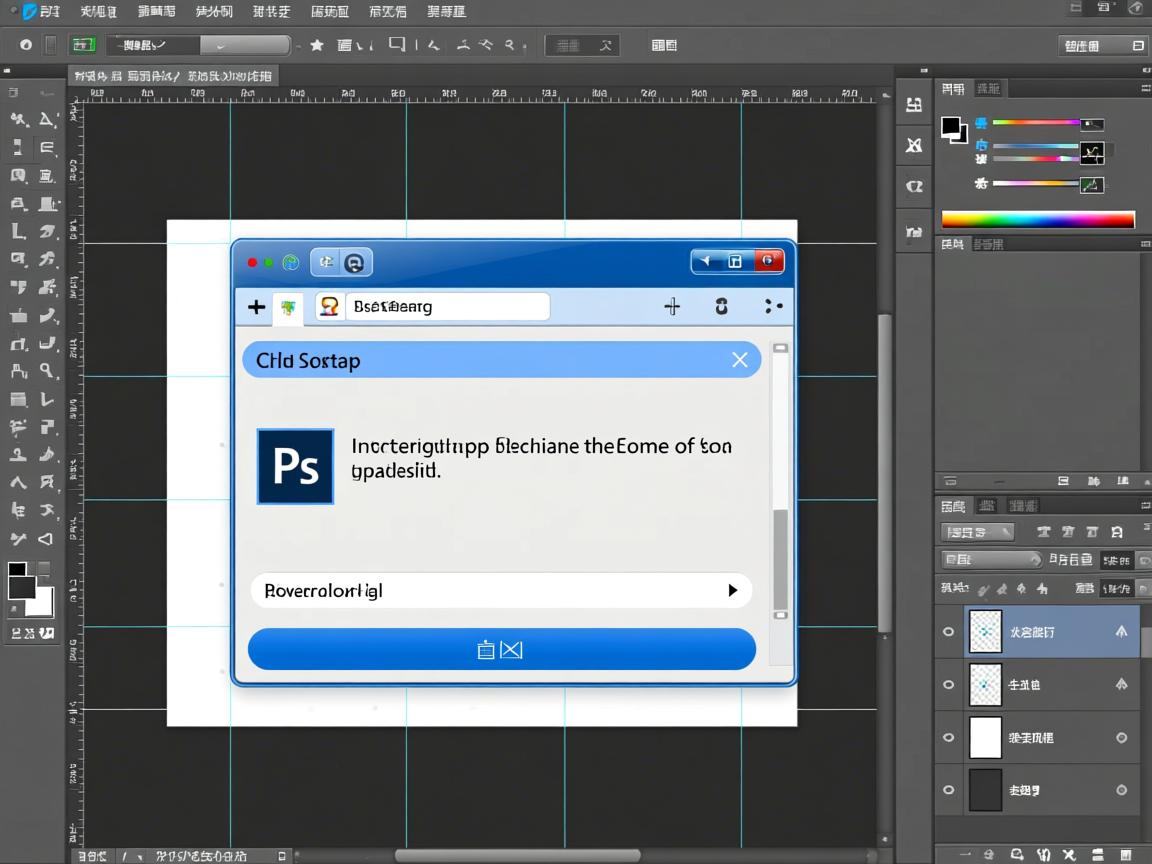
Task: Hide the topmost highlighted layer with its eye icon
Action: 948,631
